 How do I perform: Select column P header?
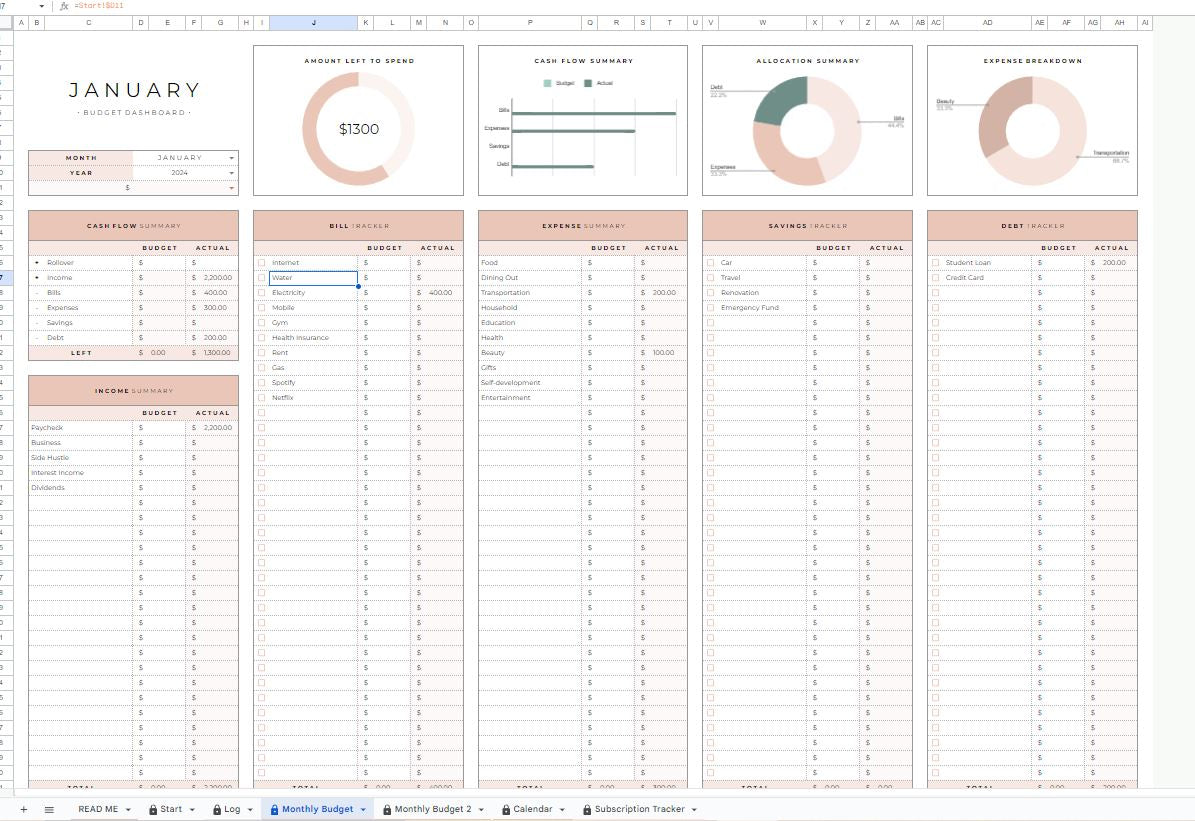tap(530, 23)
